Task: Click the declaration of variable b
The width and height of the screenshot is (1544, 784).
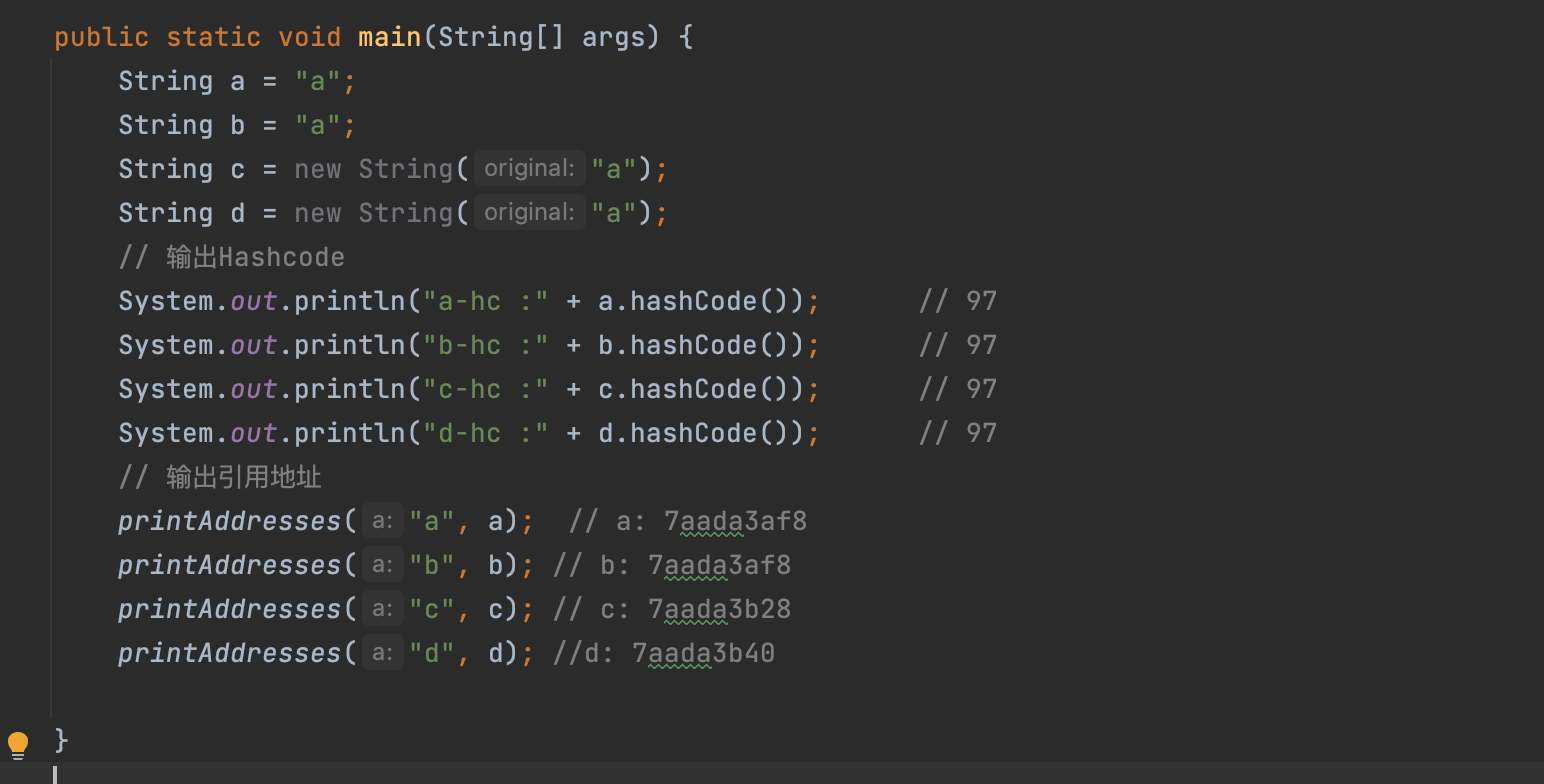Action: tap(237, 125)
